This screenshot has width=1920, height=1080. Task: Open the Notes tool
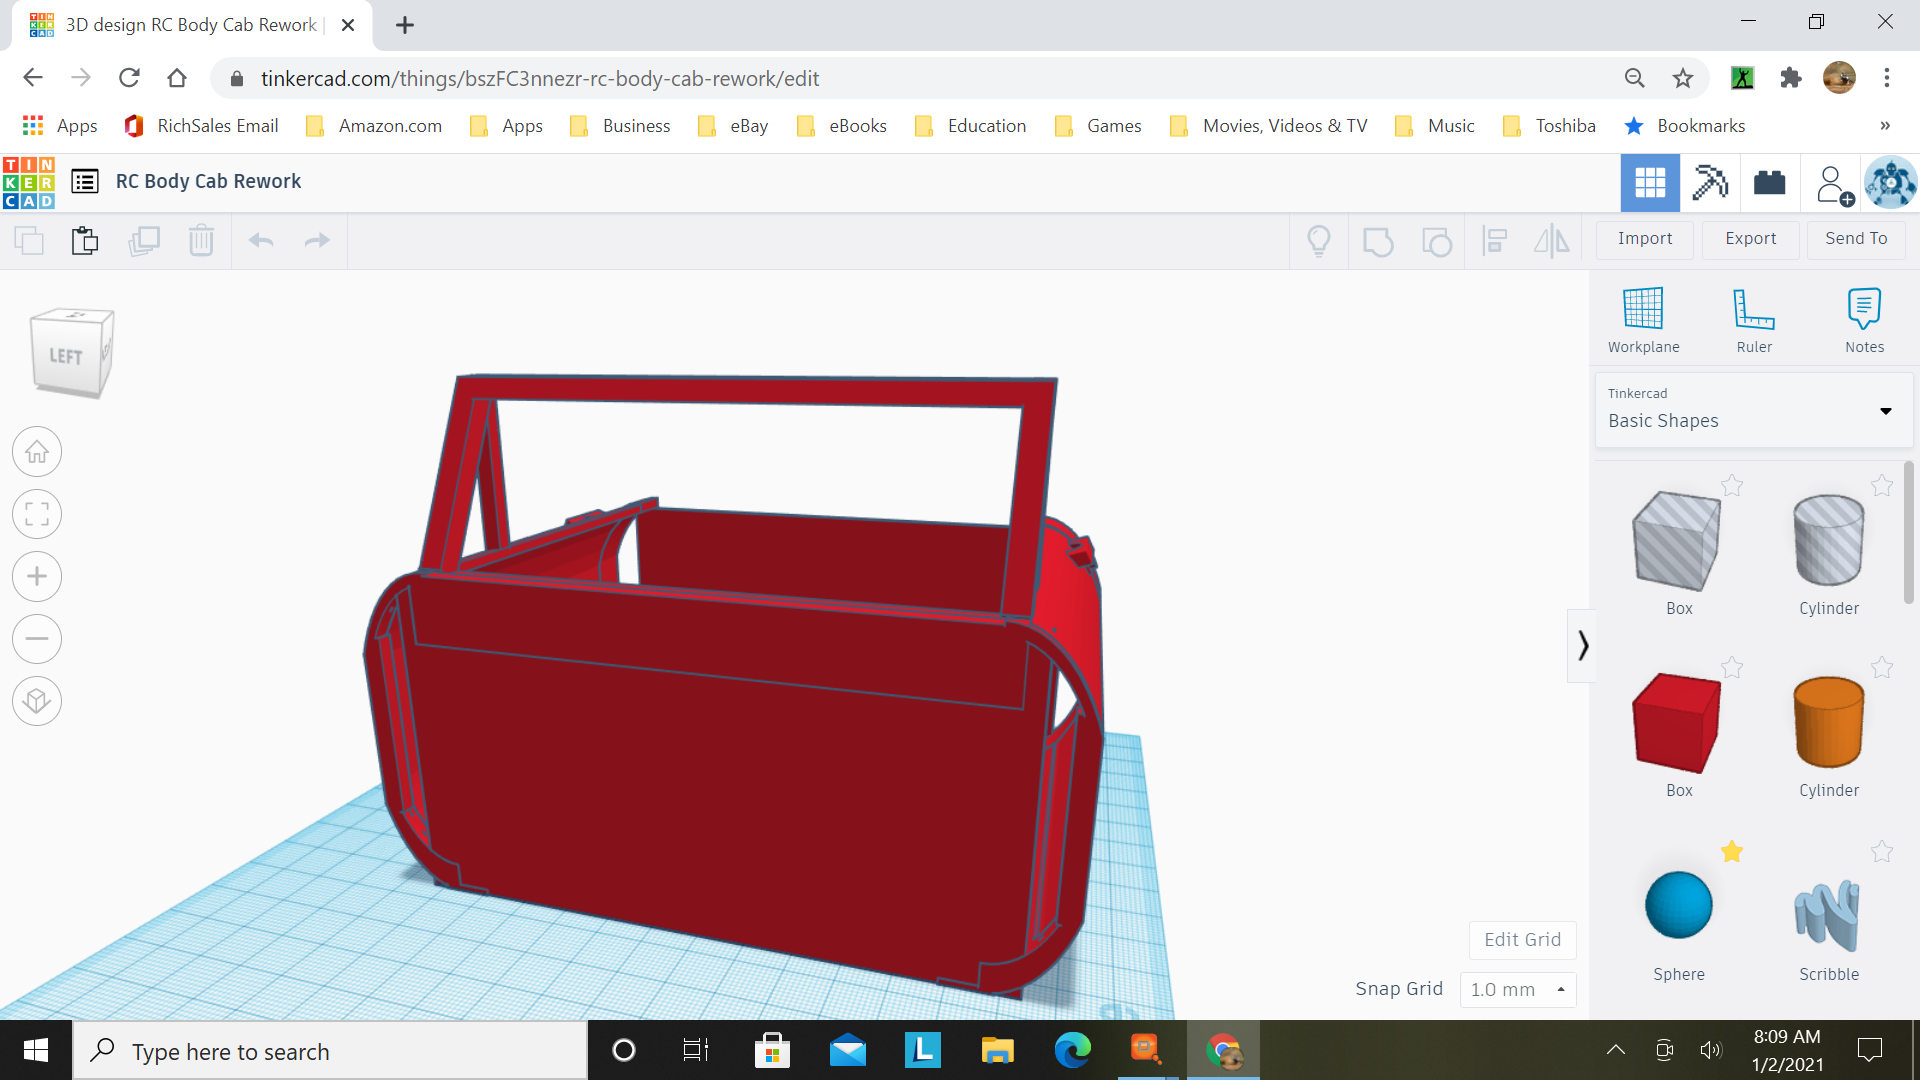(x=1864, y=310)
